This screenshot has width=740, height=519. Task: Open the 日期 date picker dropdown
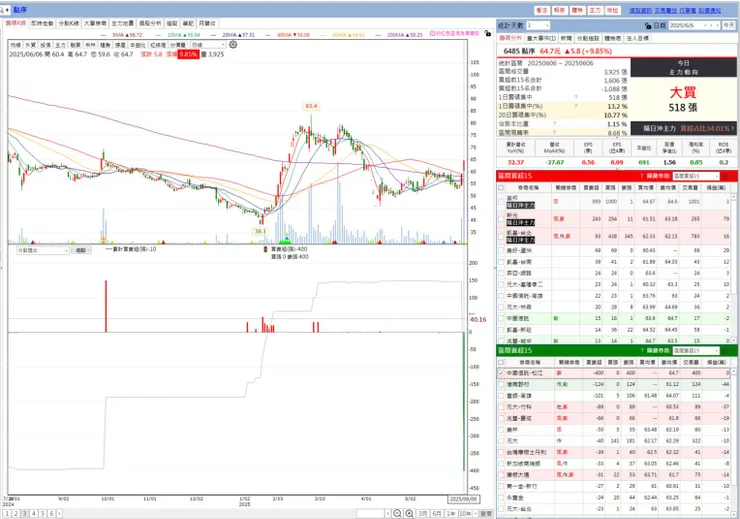[706, 25]
